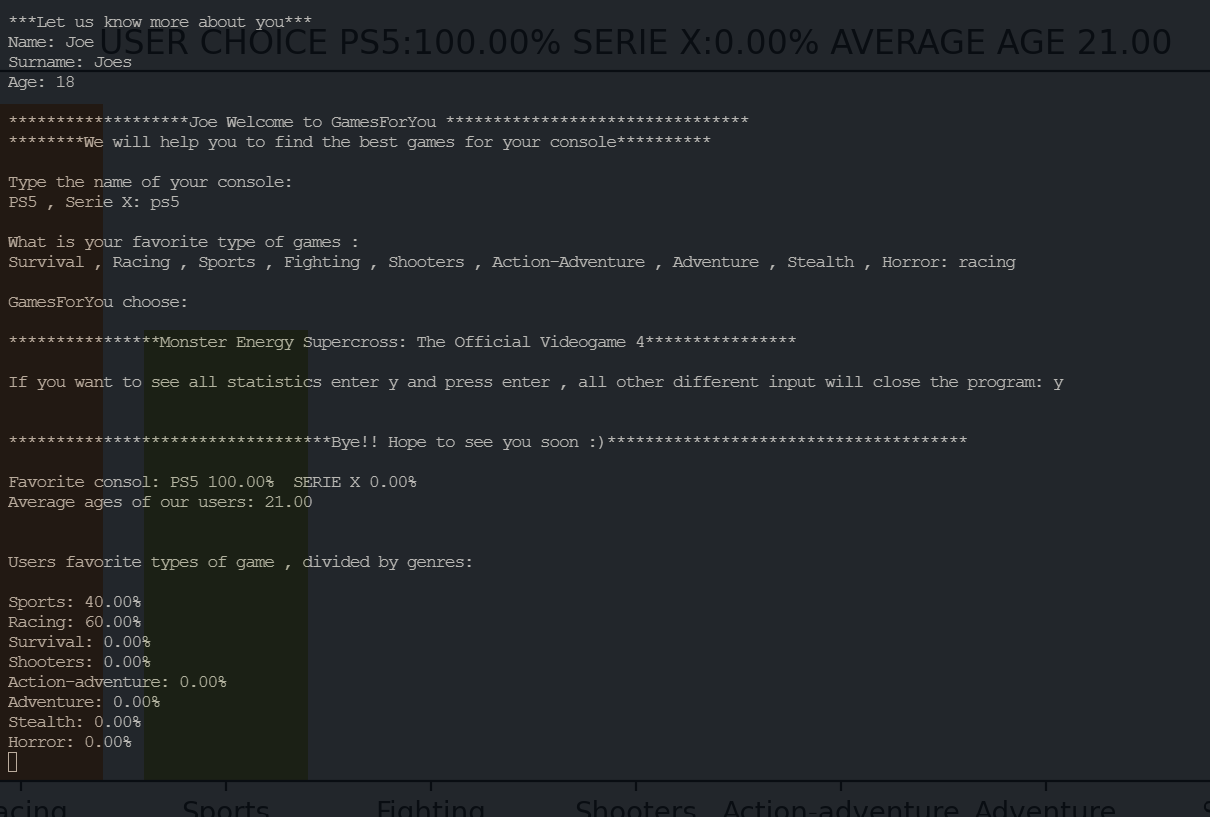The image size is (1210, 817).
Task: Select the Favorite consol statistics line
Action: (x=212, y=481)
